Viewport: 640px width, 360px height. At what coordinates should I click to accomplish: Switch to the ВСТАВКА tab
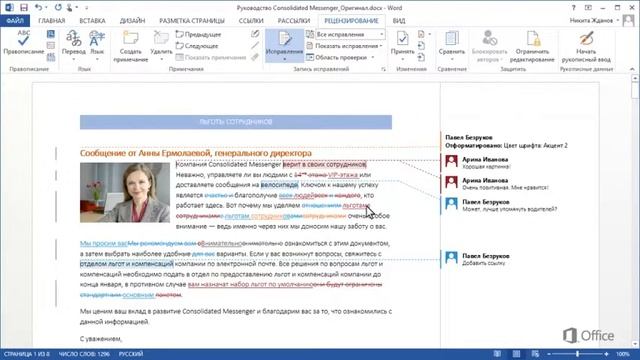tap(92, 20)
